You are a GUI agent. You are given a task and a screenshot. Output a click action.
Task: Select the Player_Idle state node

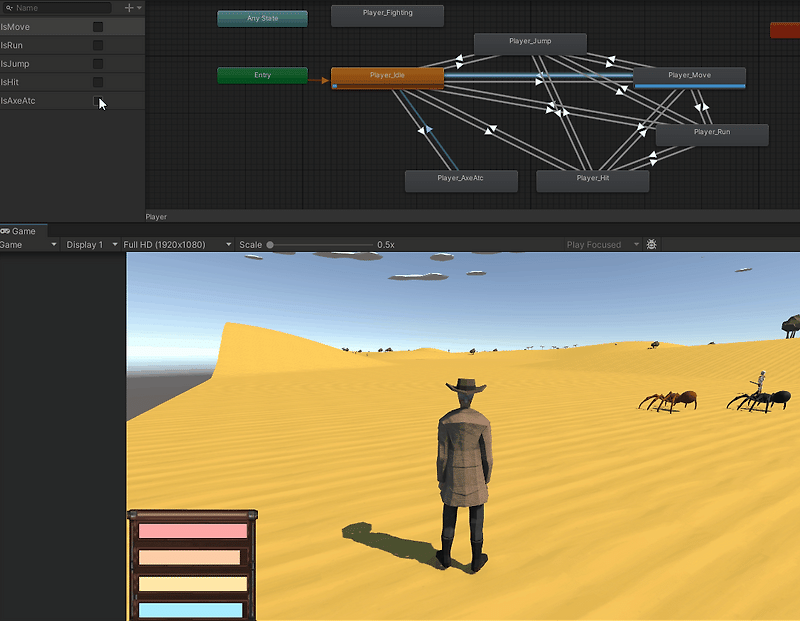385,75
